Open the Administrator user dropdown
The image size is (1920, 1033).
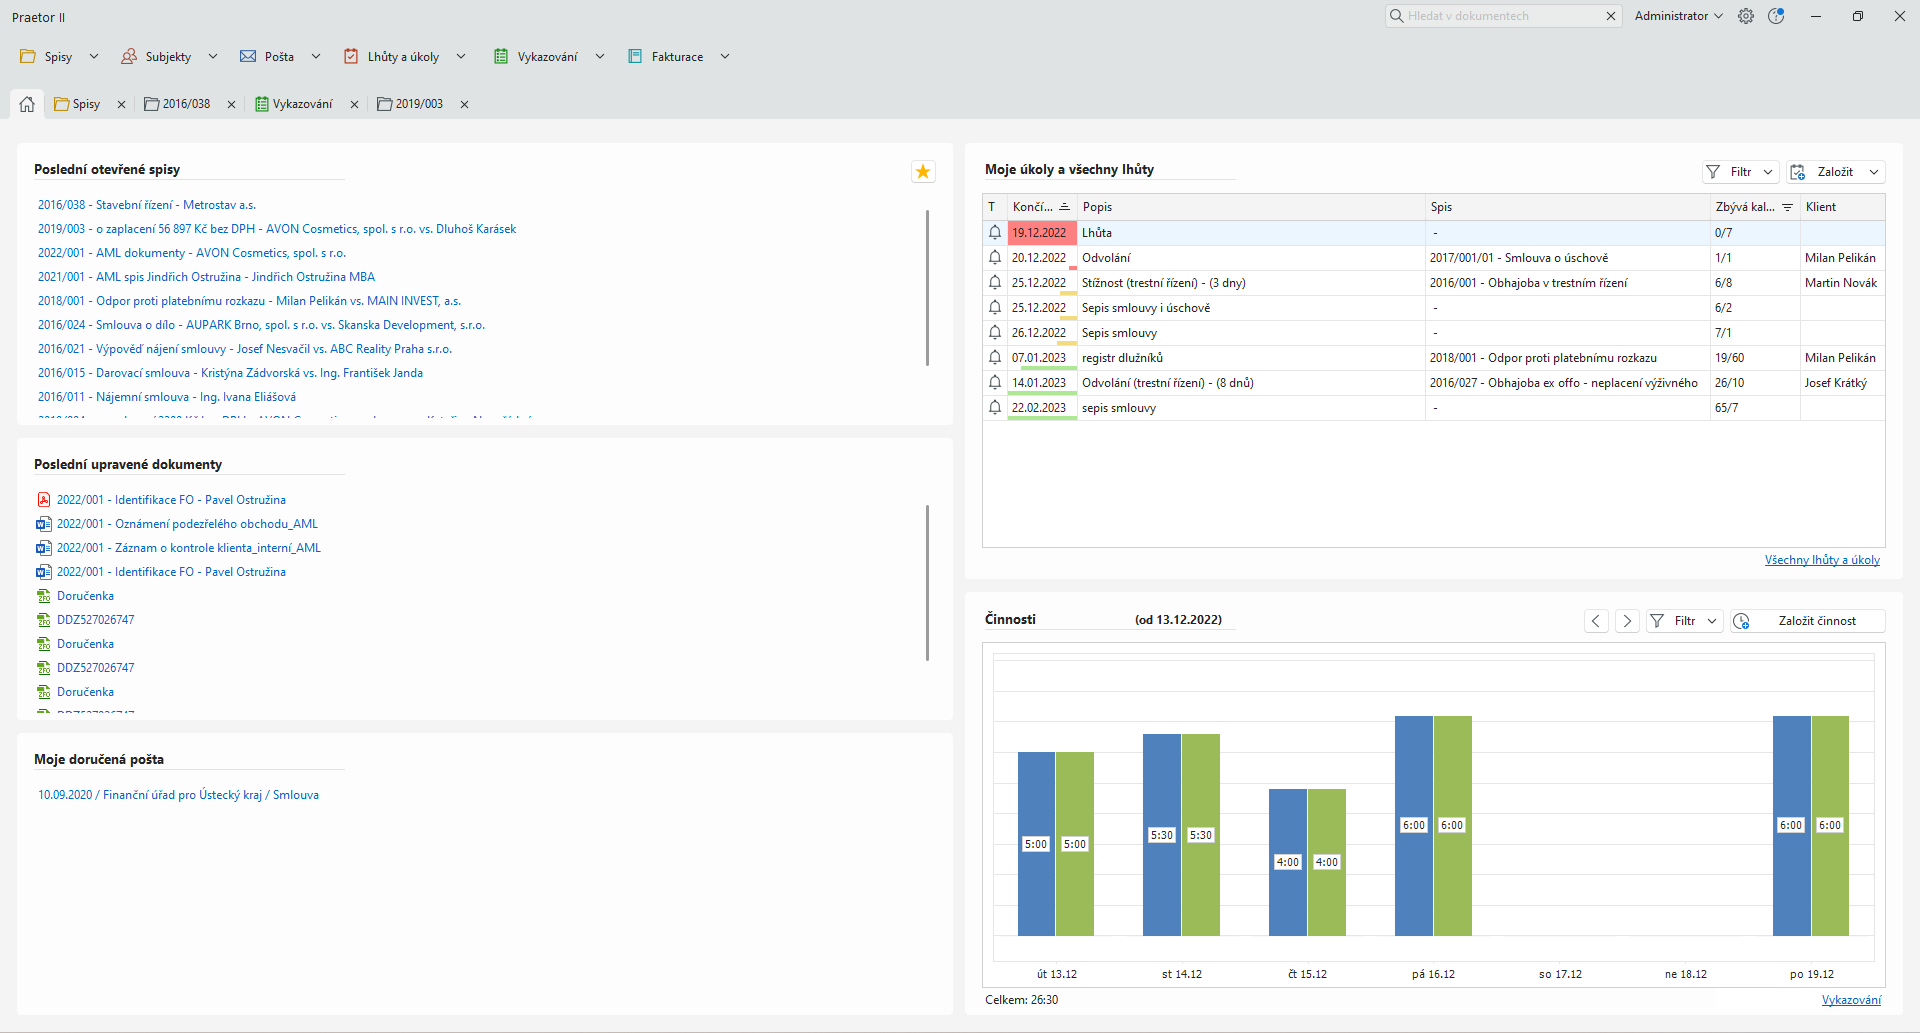1678,16
